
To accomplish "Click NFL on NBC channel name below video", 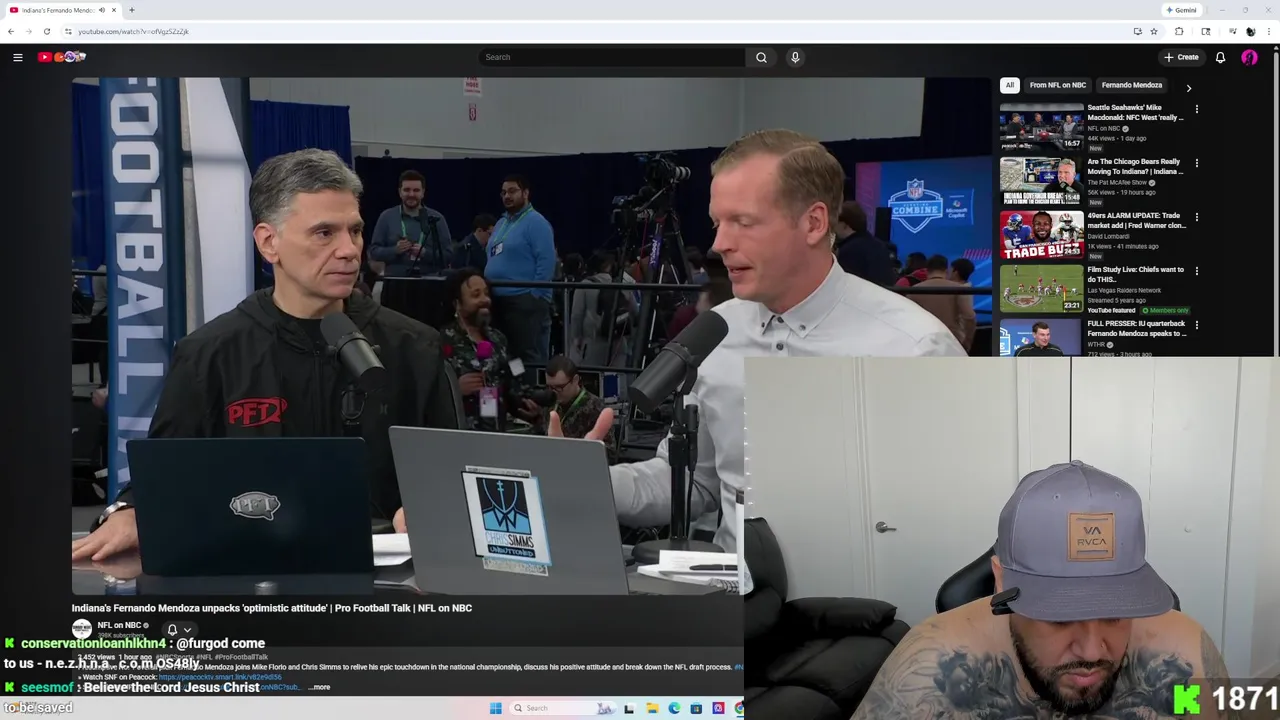I will (118, 626).
